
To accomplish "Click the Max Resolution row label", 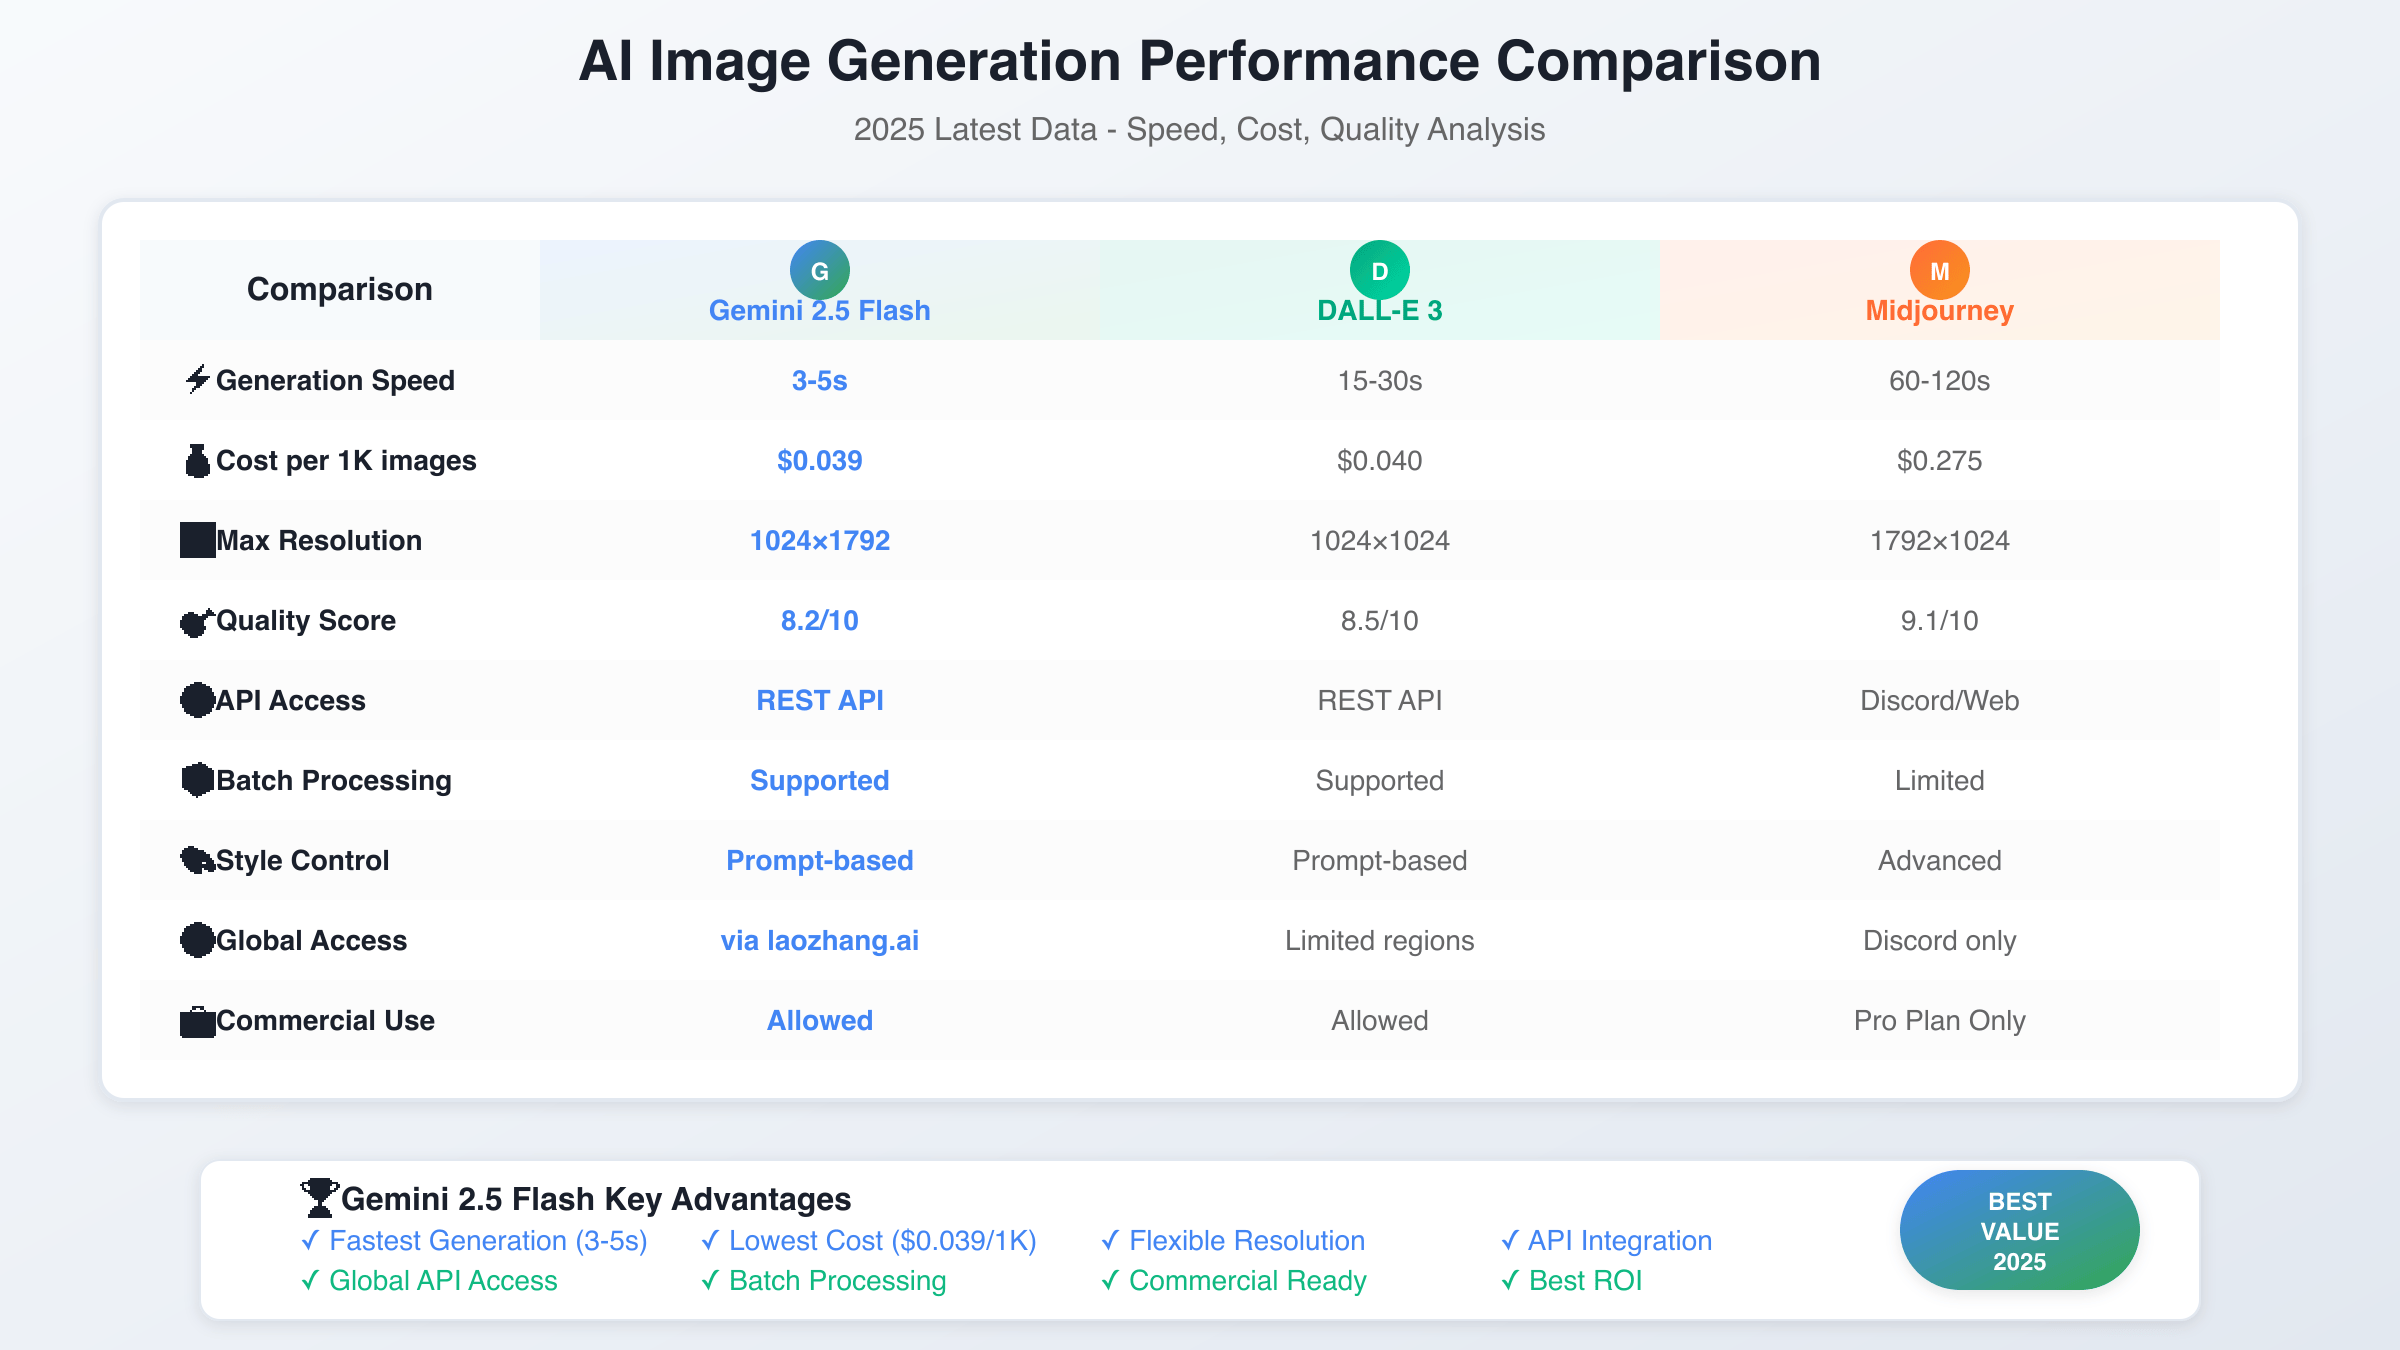I will (319, 540).
